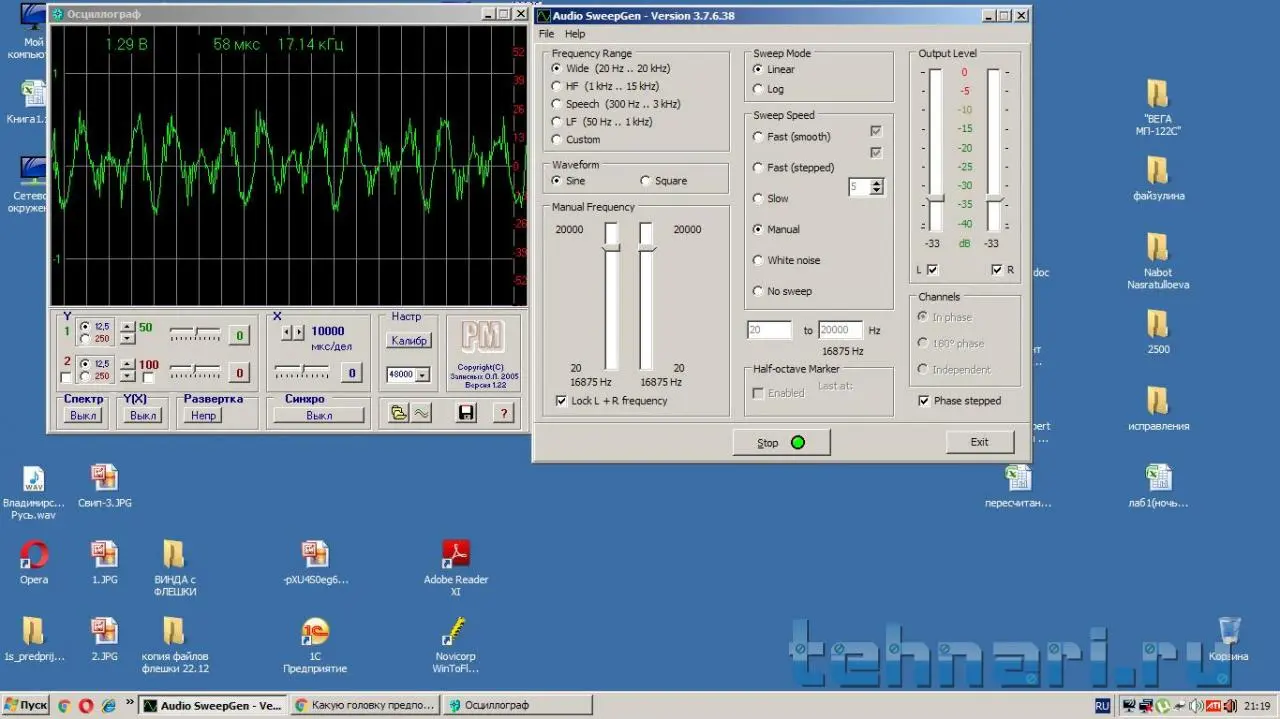
Task: Click the sweep start frequency field showing 20
Action: (x=769, y=330)
